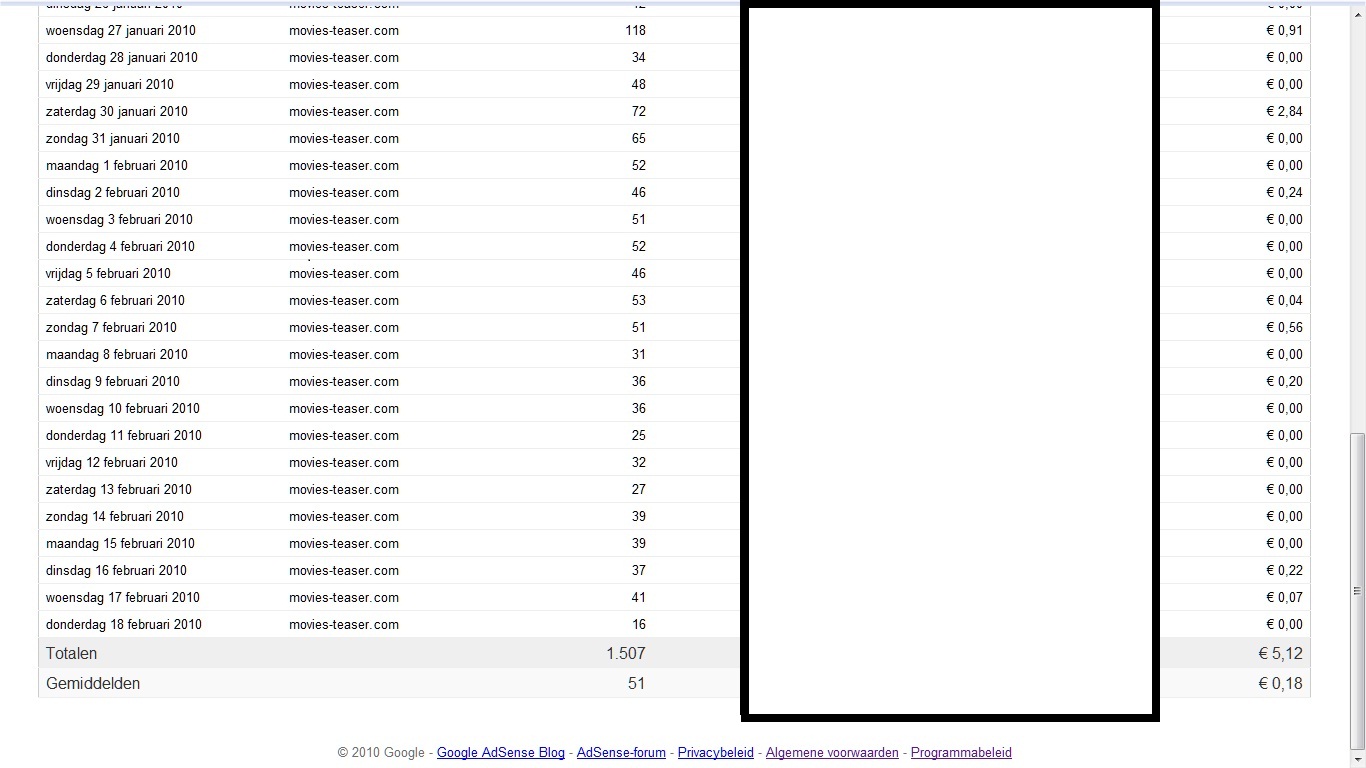
Task: Open the Algemene voorwaarden link
Action: coord(832,752)
